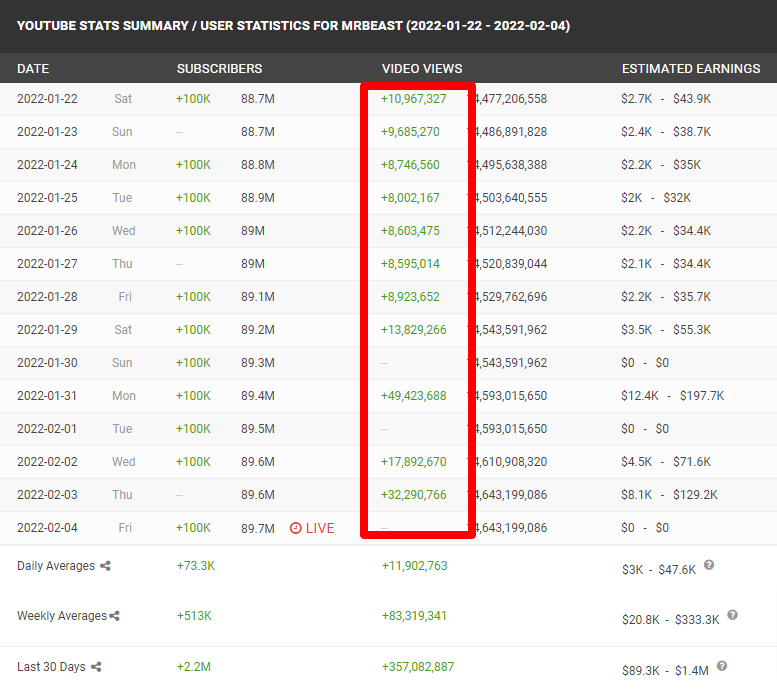777x696 pixels.
Task: Open help icon beside daily earnings $3K - $47.6K
Action: click(709, 565)
